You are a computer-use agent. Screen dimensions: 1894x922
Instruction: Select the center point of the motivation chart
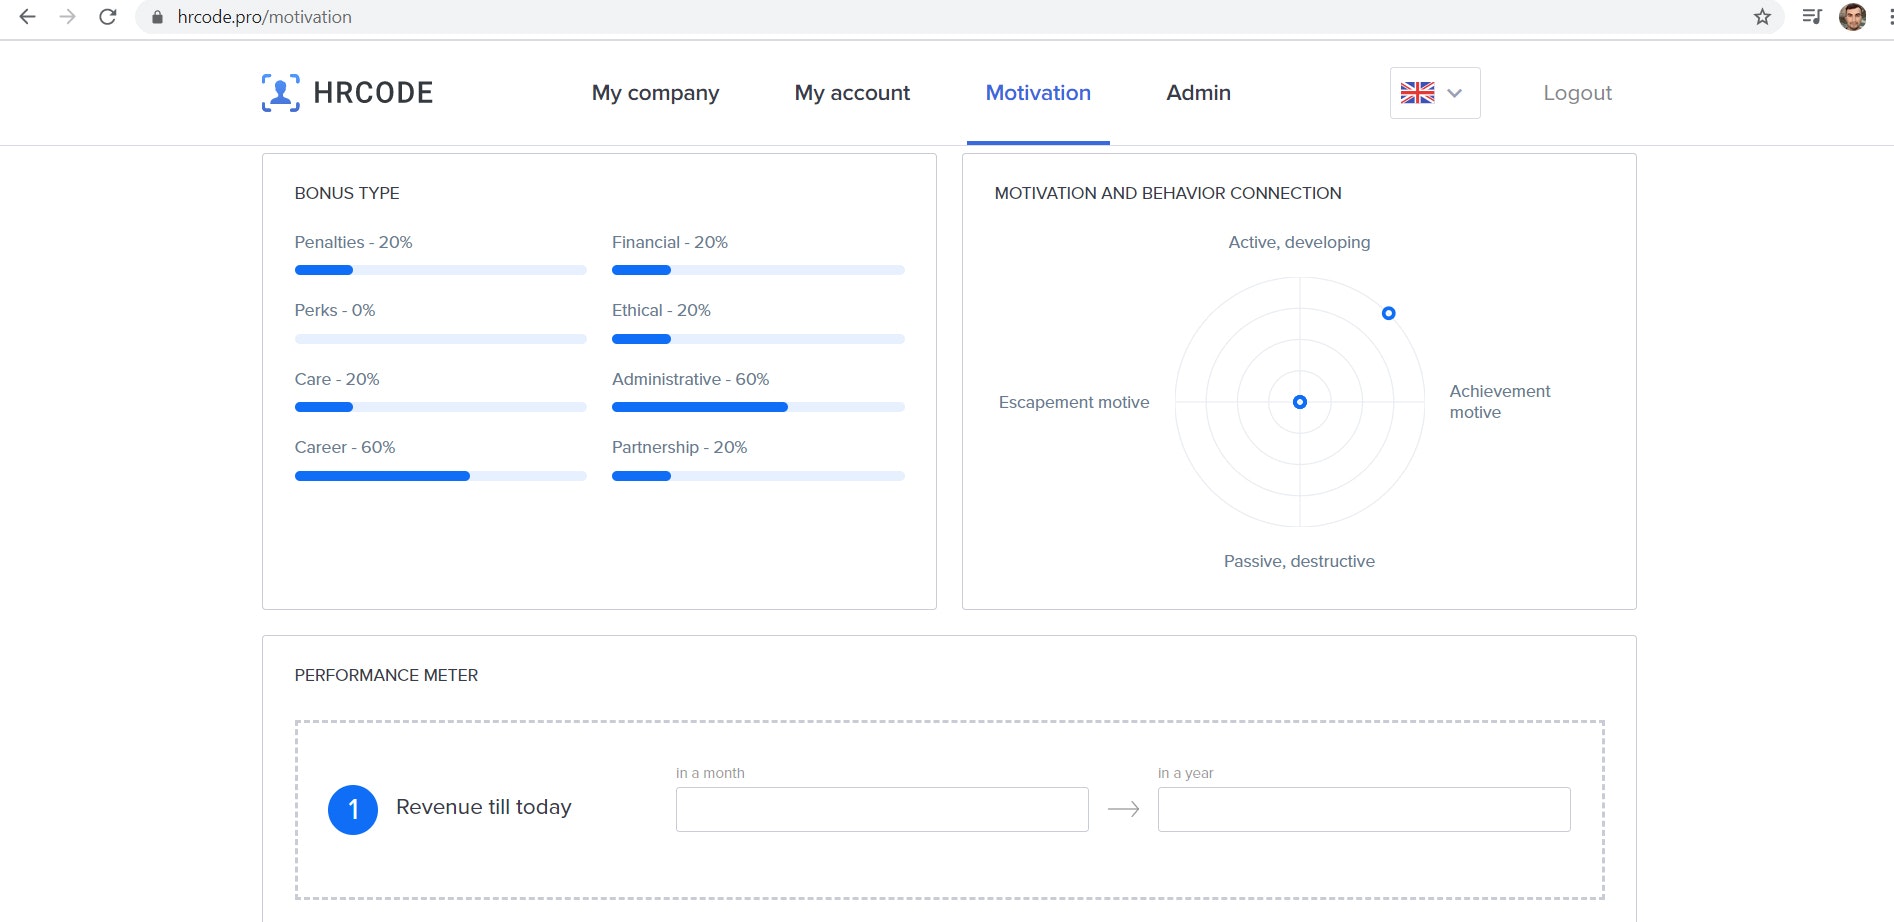point(1298,401)
